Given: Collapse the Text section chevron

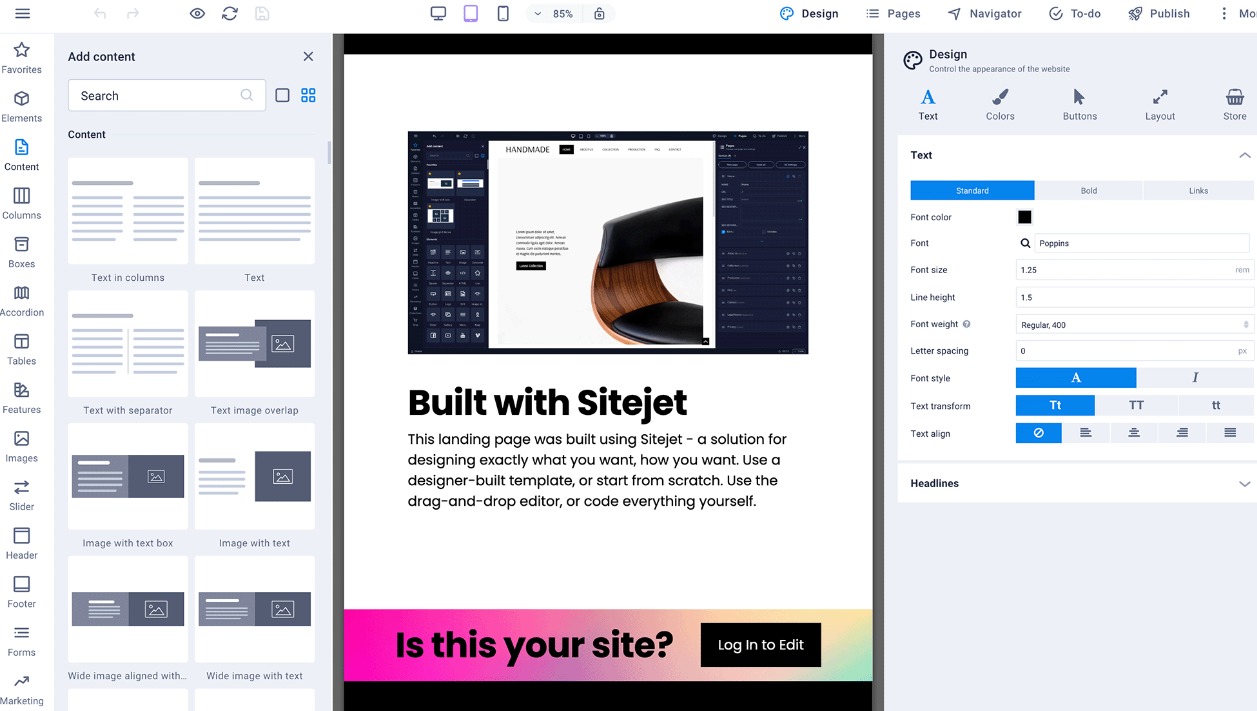Looking at the screenshot, I should click(x=1244, y=155).
